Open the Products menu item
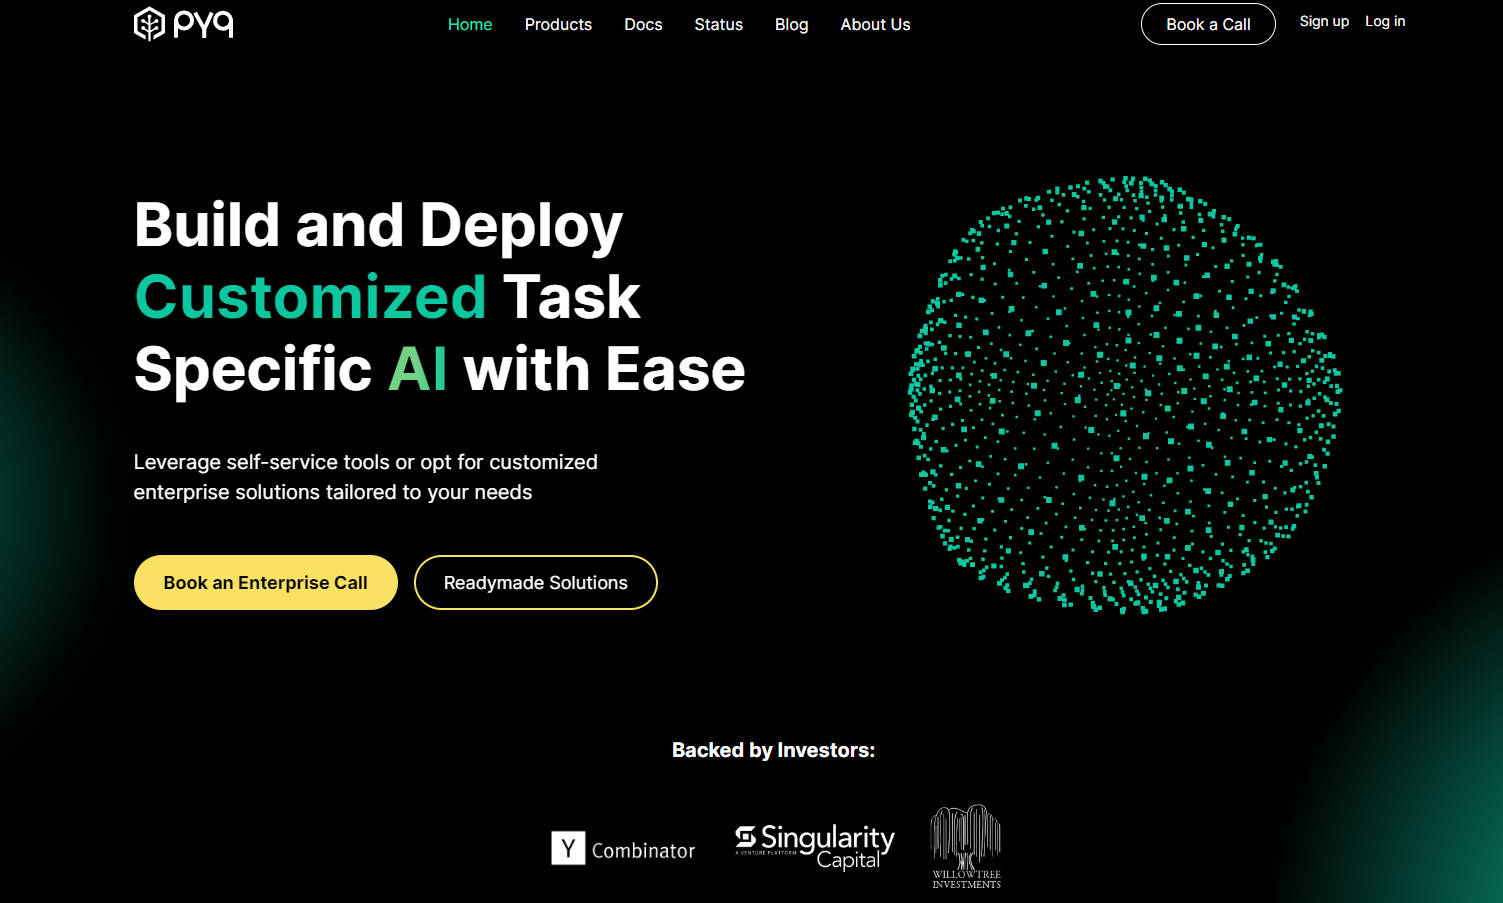This screenshot has width=1503, height=903. (x=558, y=24)
